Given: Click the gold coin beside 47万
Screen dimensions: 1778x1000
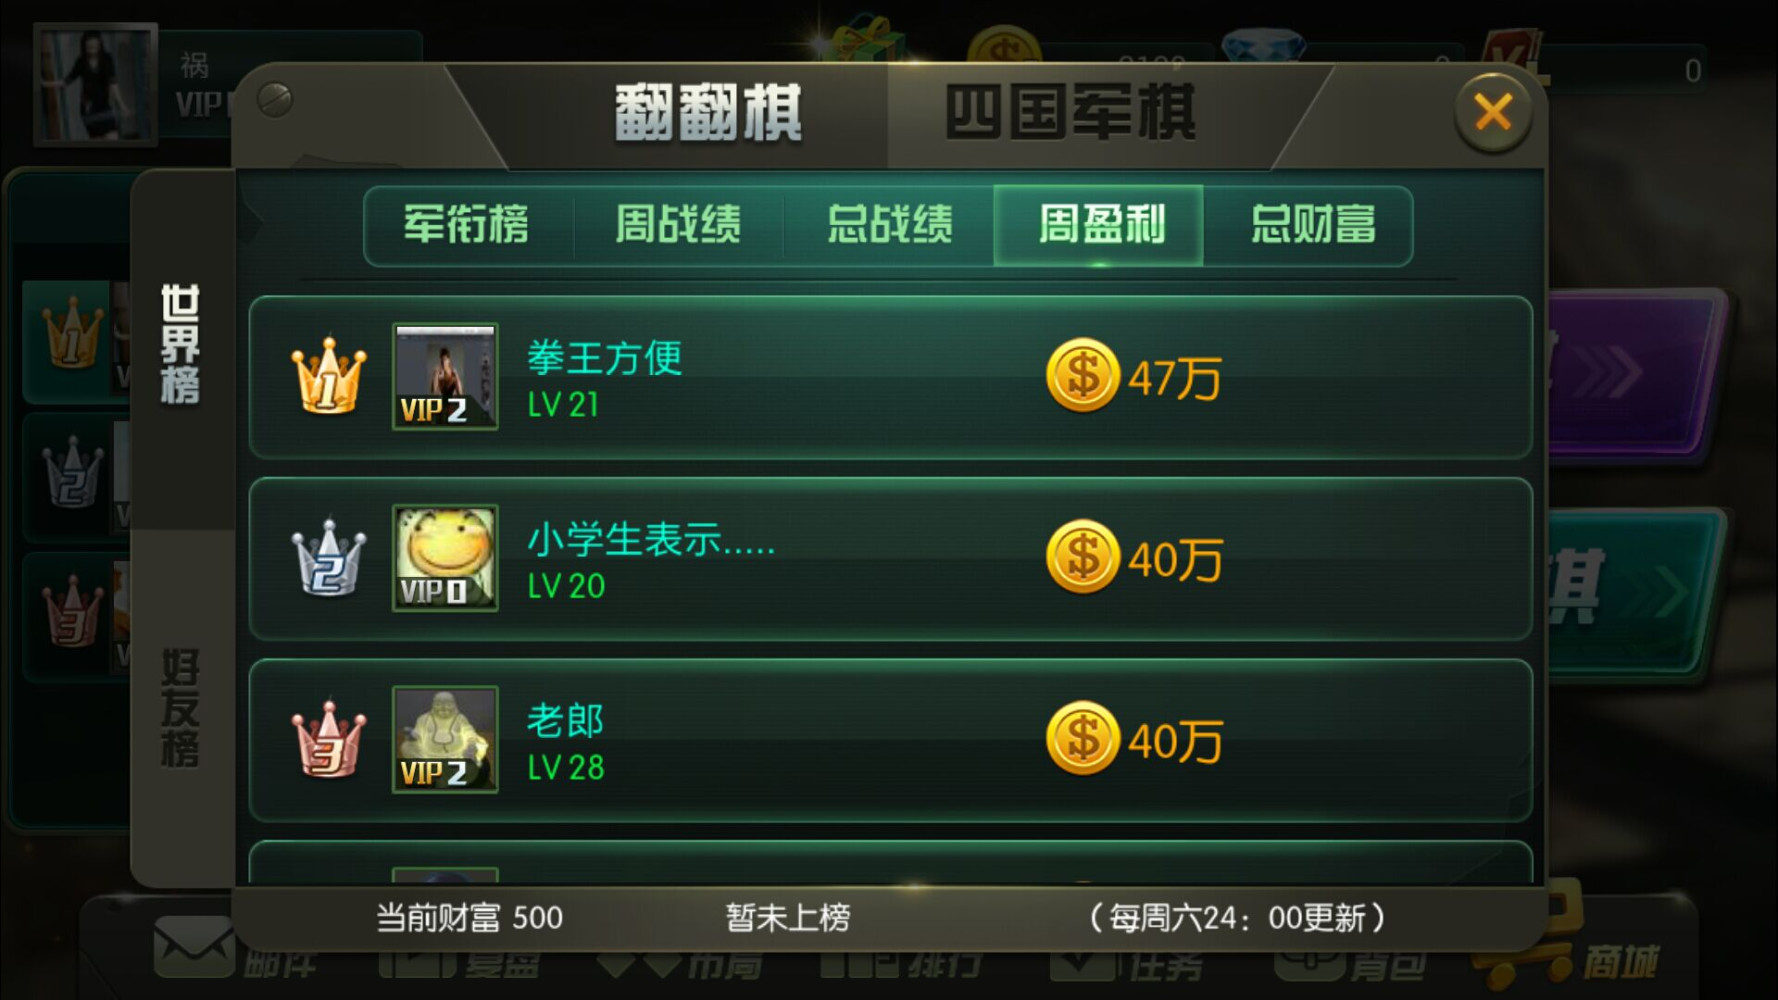Looking at the screenshot, I should (1082, 376).
